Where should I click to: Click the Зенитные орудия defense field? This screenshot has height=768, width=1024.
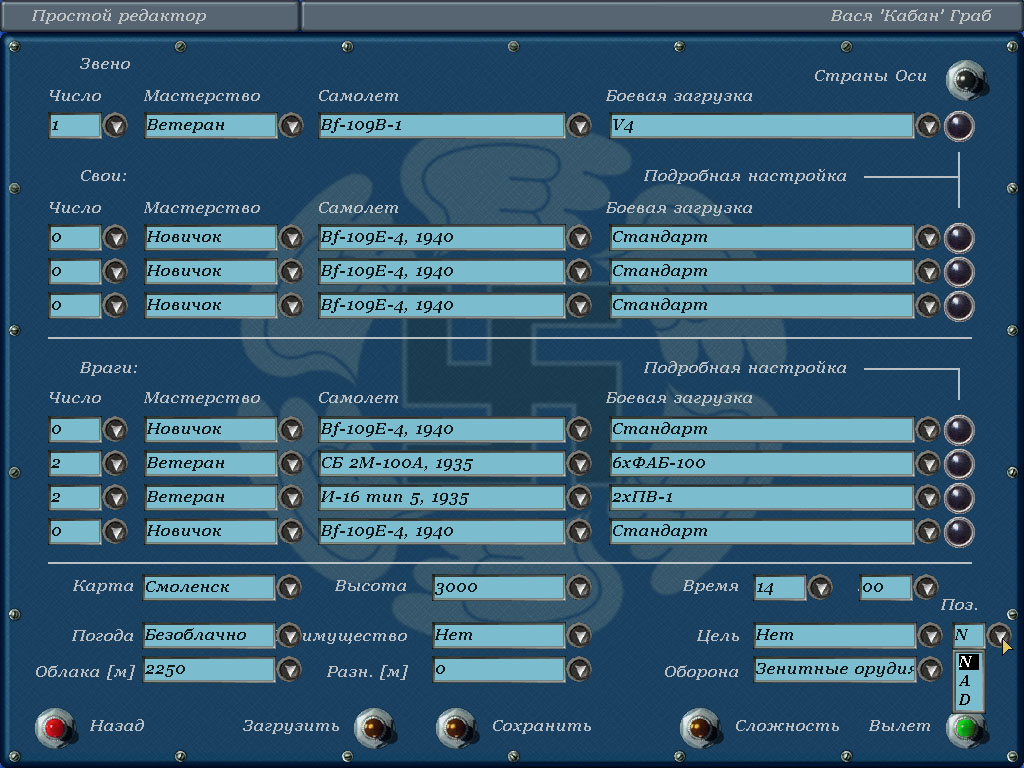(x=835, y=669)
